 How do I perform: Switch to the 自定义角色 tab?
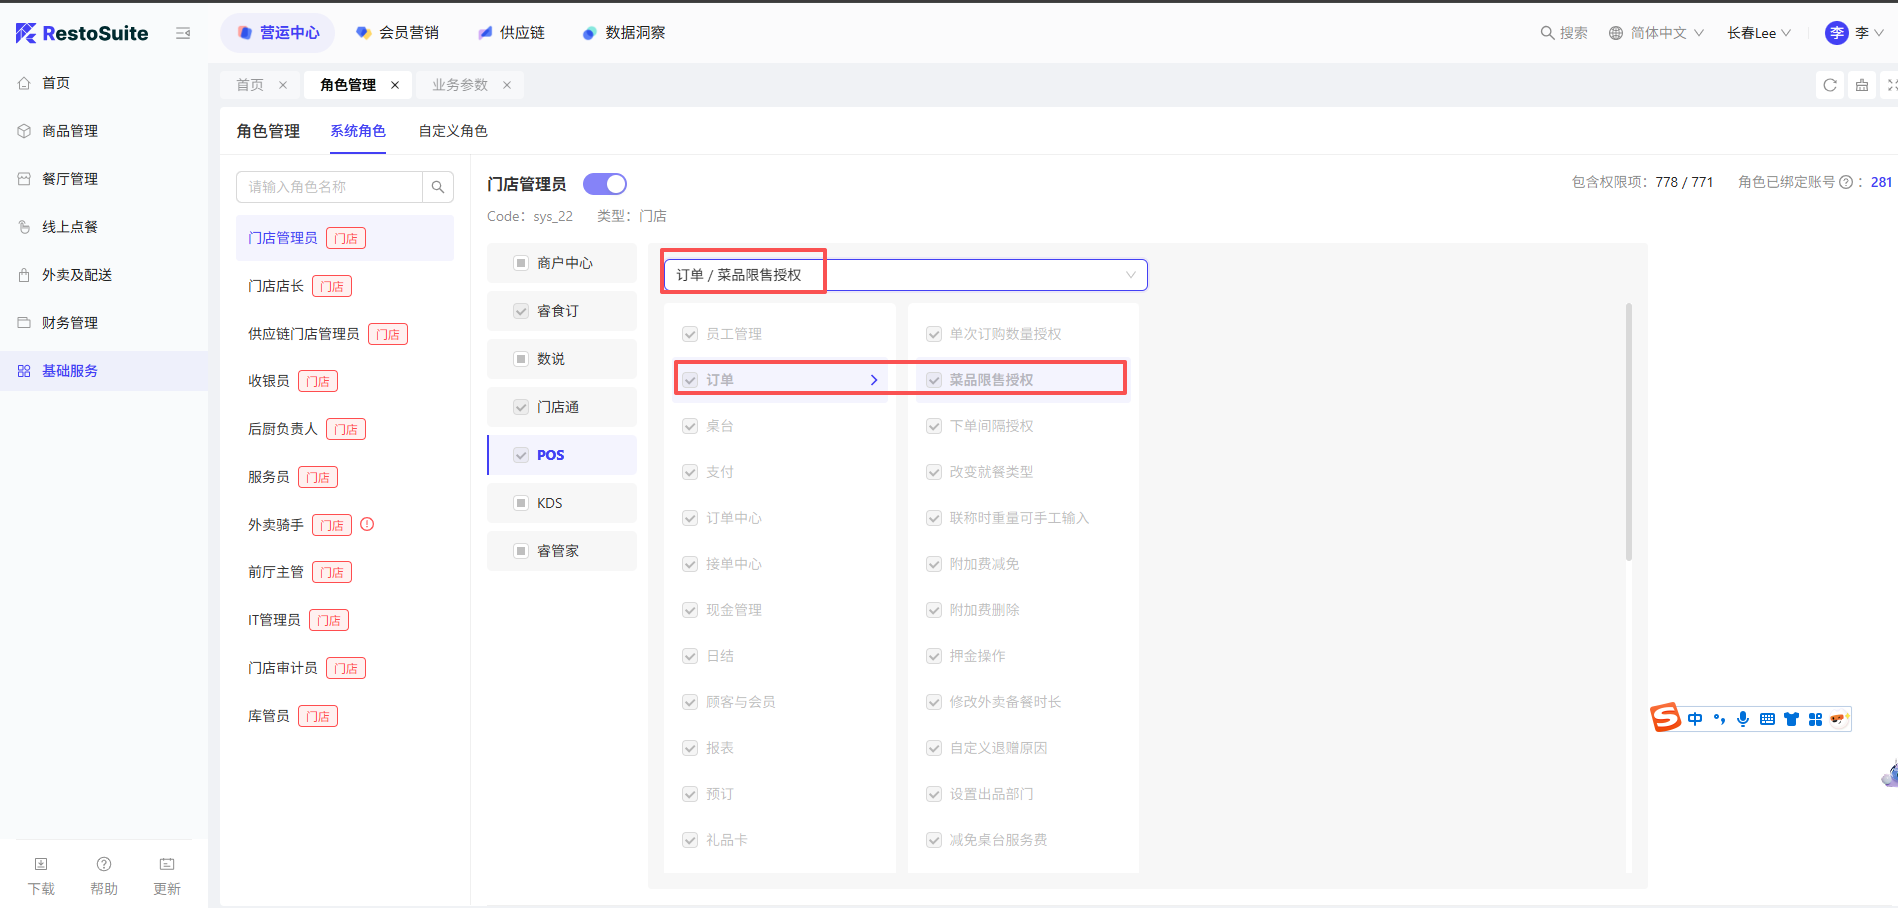click(x=453, y=131)
